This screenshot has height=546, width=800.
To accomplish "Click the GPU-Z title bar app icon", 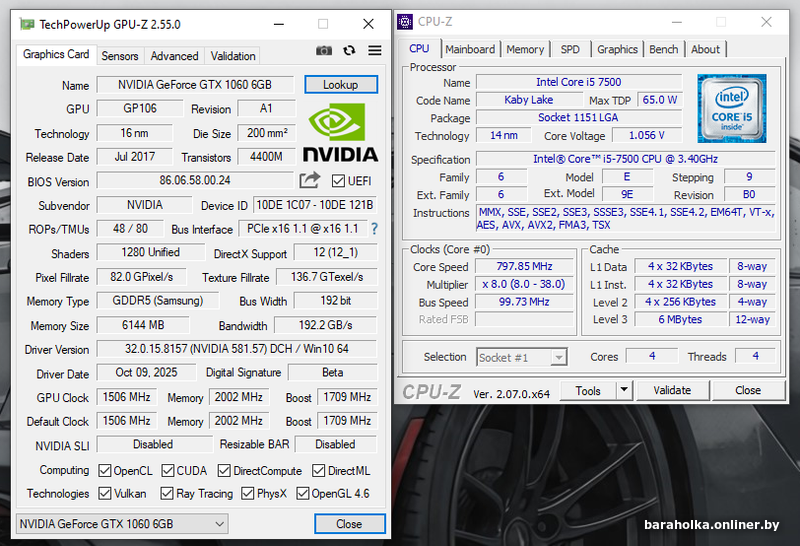I will click(27, 24).
